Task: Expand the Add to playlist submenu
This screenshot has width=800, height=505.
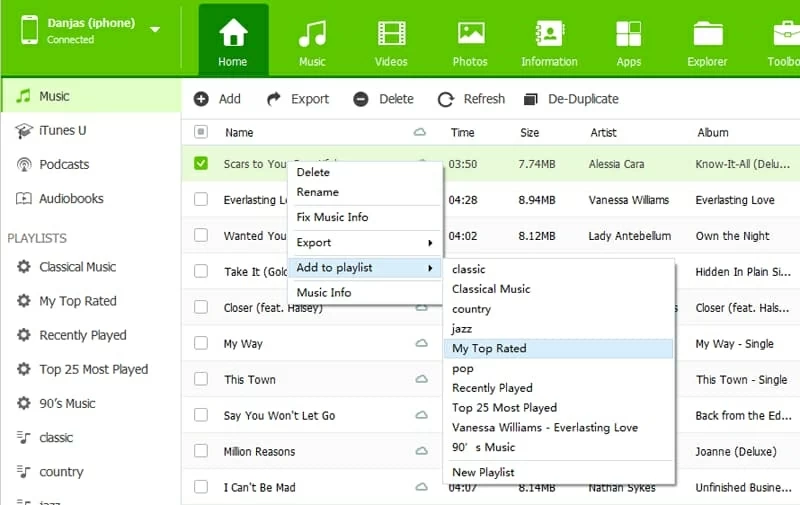Action: tap(365, 268)
